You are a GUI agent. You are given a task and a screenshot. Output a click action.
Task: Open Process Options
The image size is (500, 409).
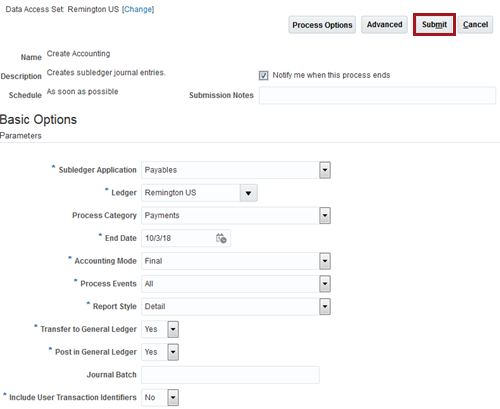click(x=322, y=25)
